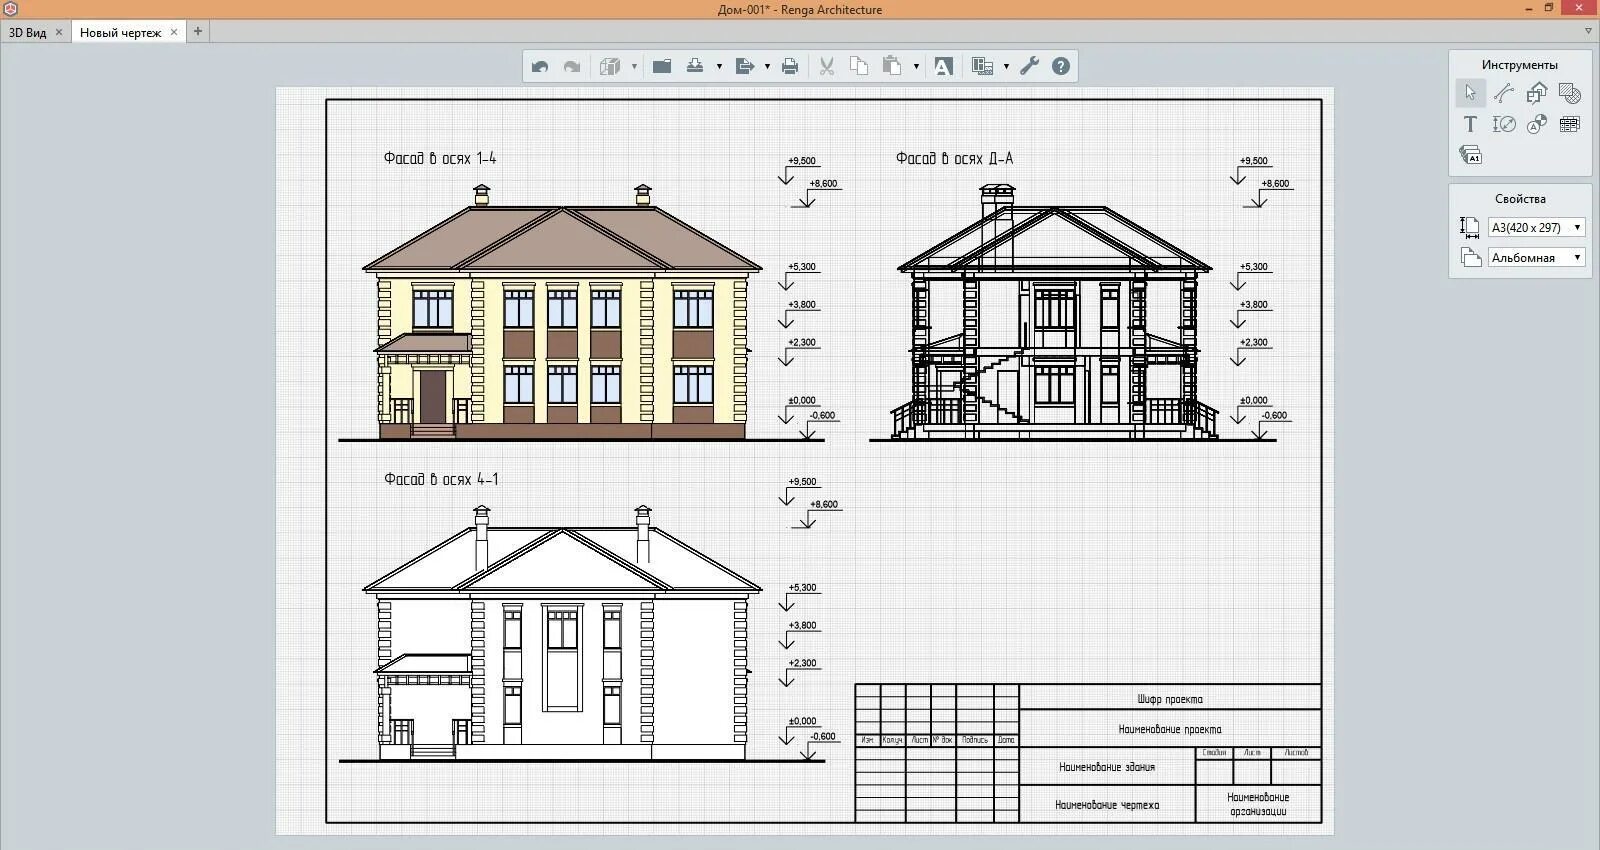Click the Copy icon in the toolbar
The image size is (1600, 850).
pyautogui.click(x=859, y=66)
